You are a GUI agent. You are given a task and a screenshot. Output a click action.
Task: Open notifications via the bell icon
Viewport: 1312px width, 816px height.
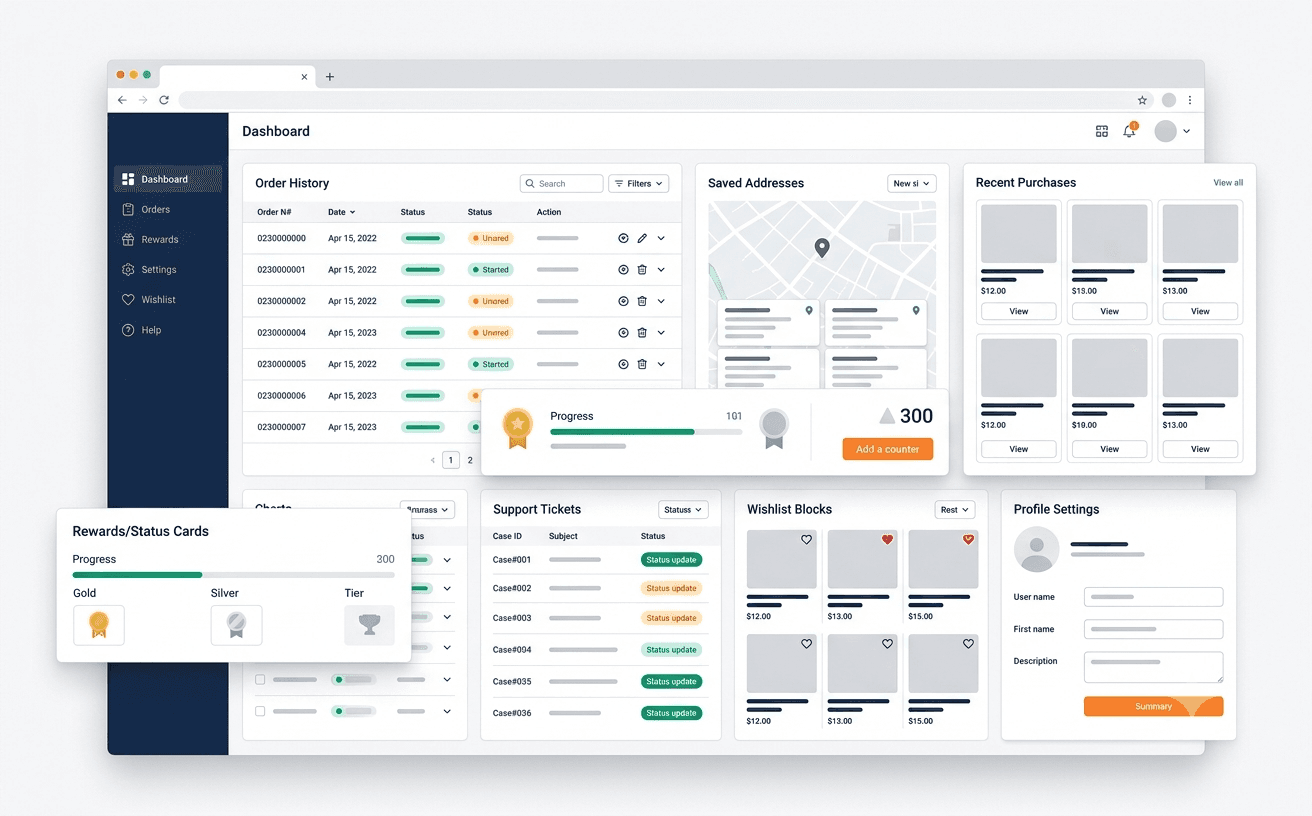coord(1129,131)
